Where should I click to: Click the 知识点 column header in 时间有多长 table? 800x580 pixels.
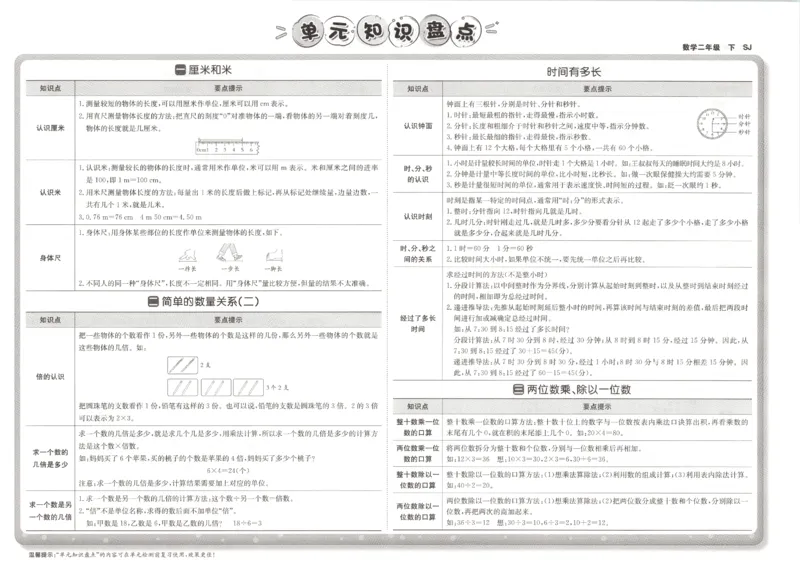point(418,89)
